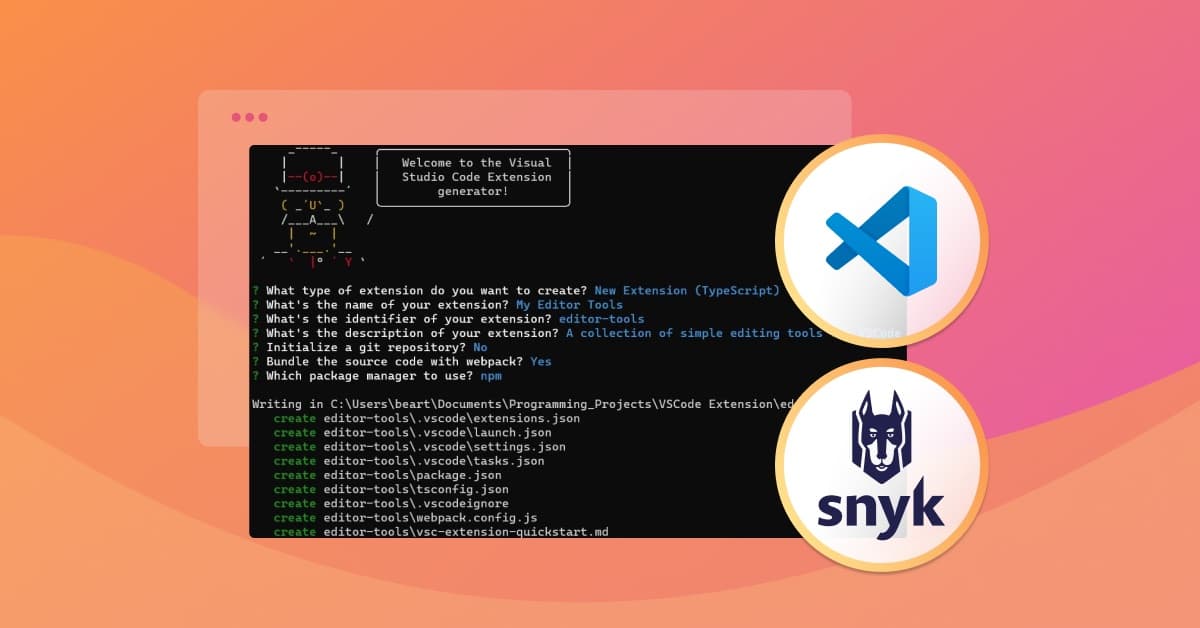Click the 'No' answer for git repository
1200x628 pixels.
click(480, 347)
